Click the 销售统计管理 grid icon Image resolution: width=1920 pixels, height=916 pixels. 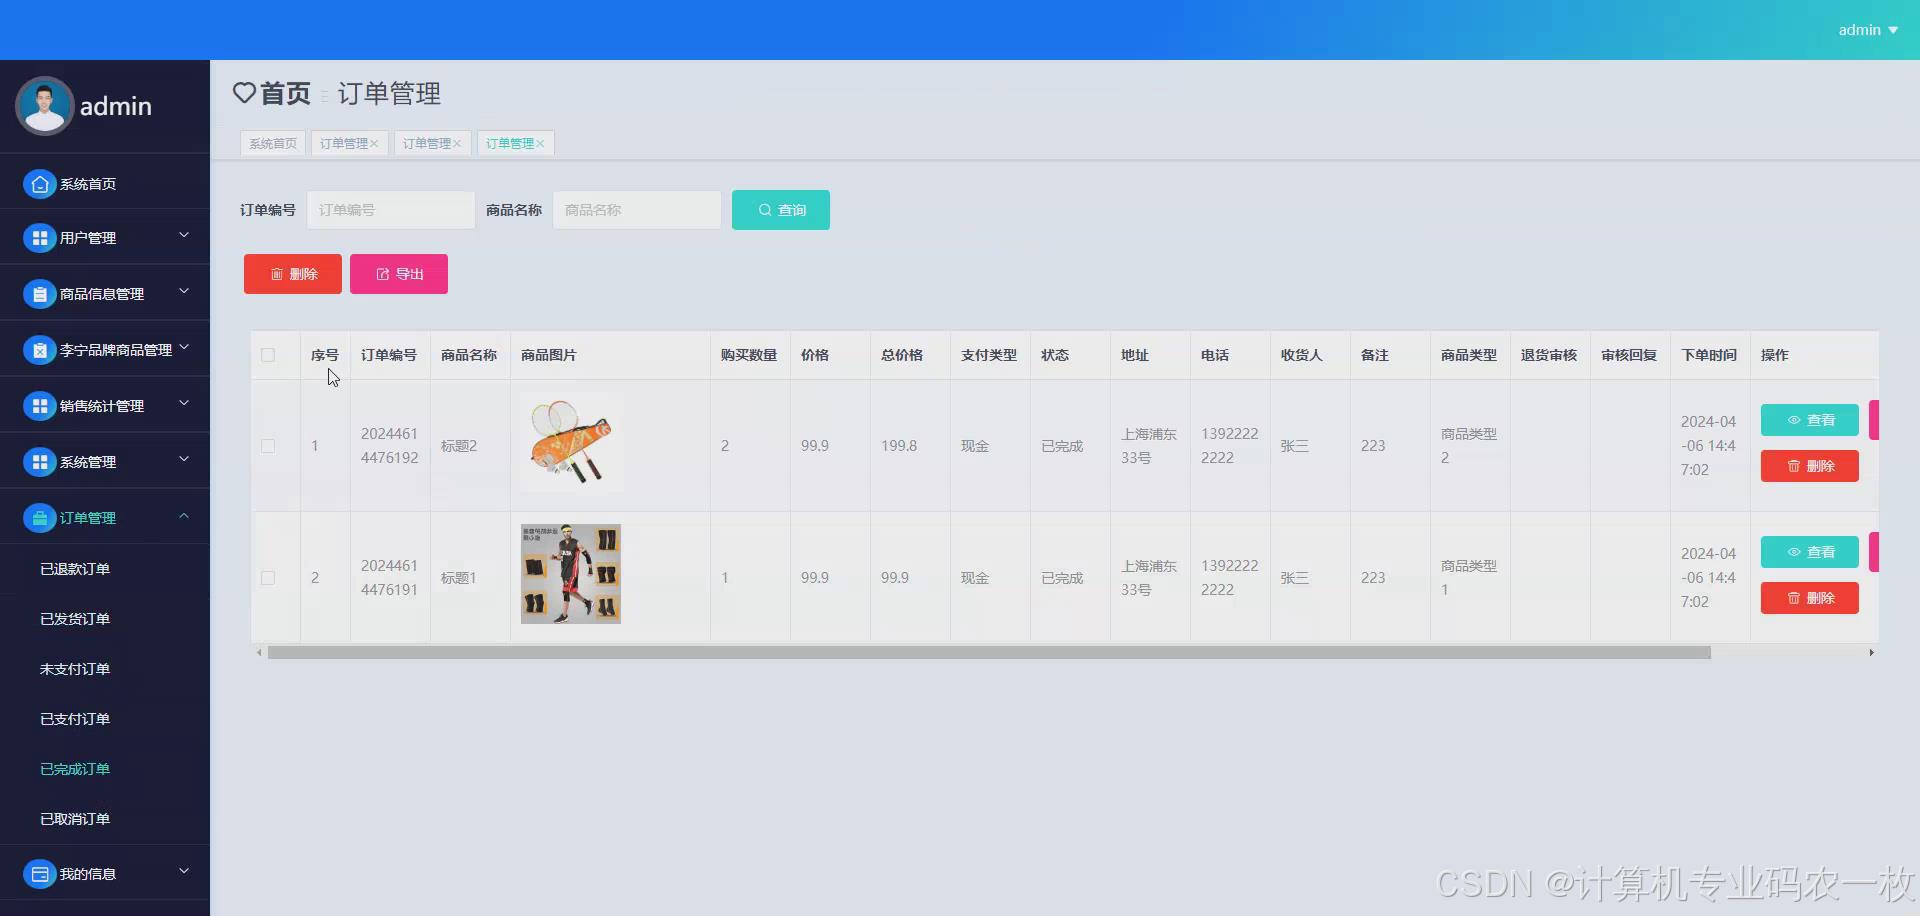click(x=39, y=406)
